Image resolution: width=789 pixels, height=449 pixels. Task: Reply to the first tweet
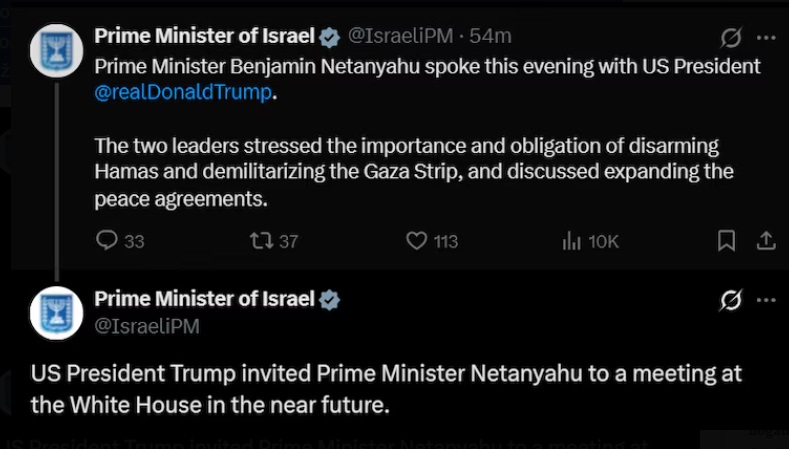point(107,241)
